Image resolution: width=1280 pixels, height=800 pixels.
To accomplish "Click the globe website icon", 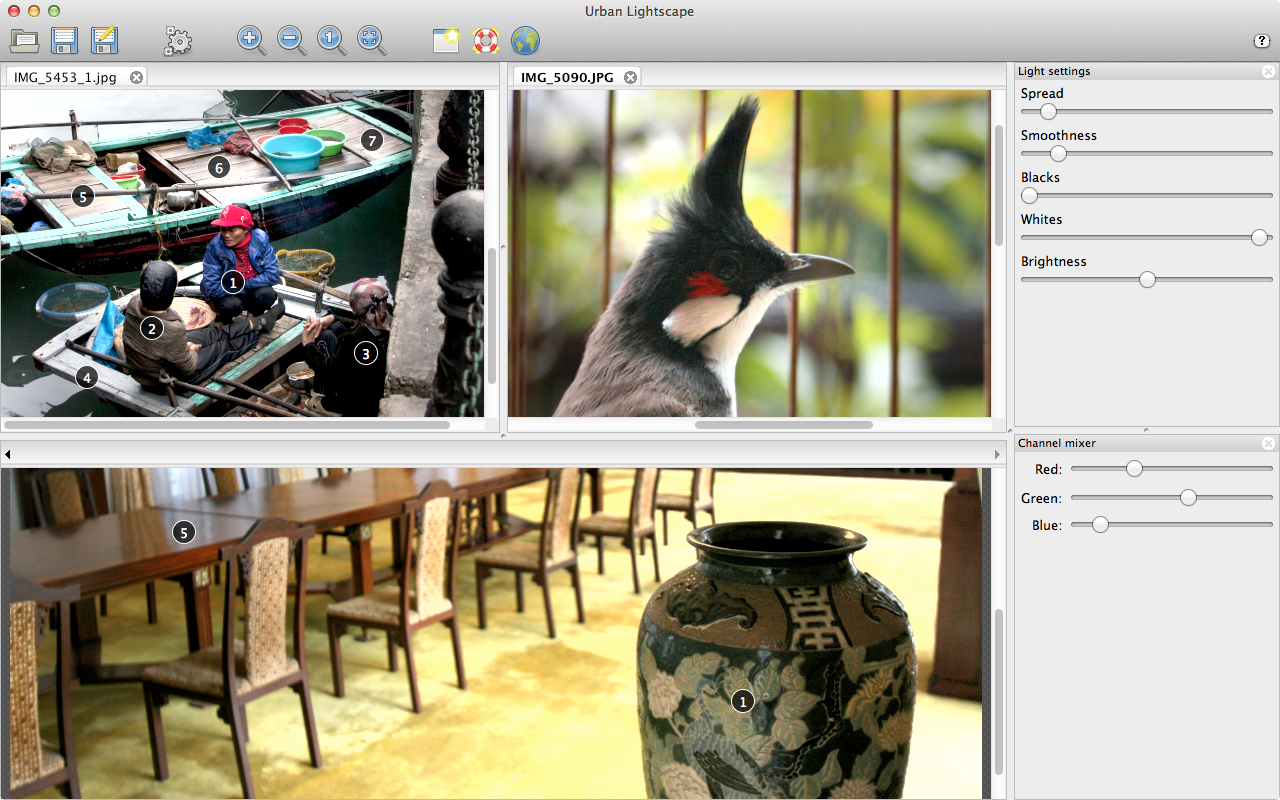I will [x=525, y=41].
